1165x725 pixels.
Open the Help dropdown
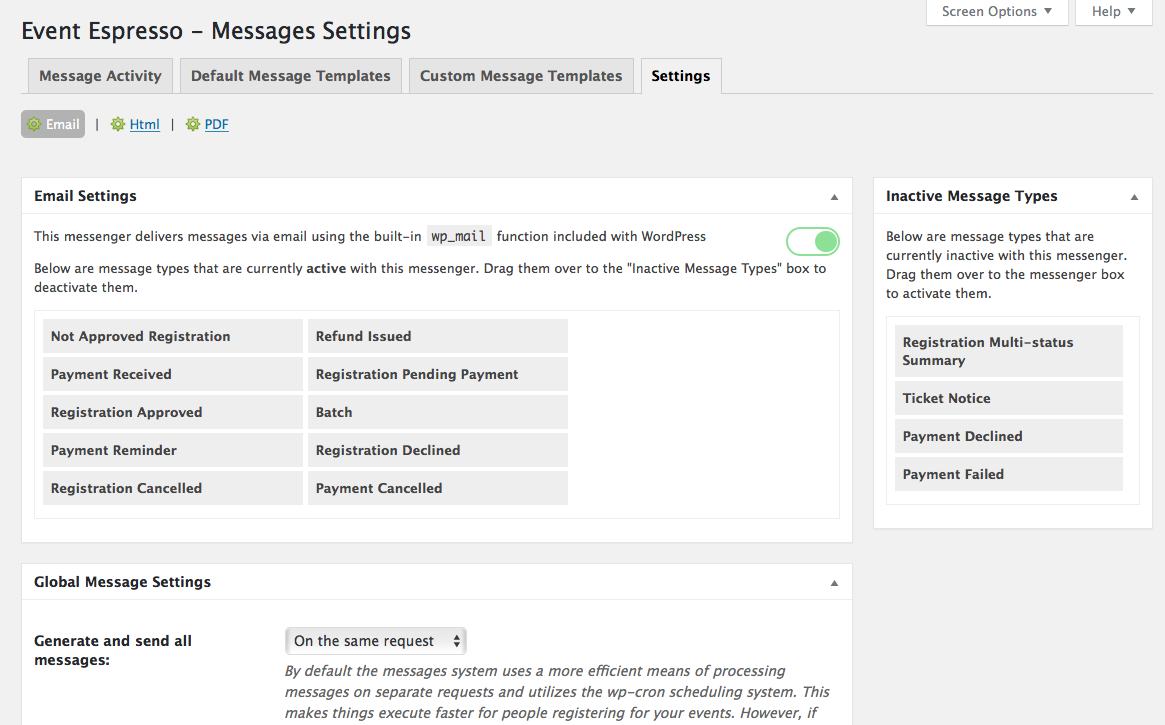pos(1114,12)
